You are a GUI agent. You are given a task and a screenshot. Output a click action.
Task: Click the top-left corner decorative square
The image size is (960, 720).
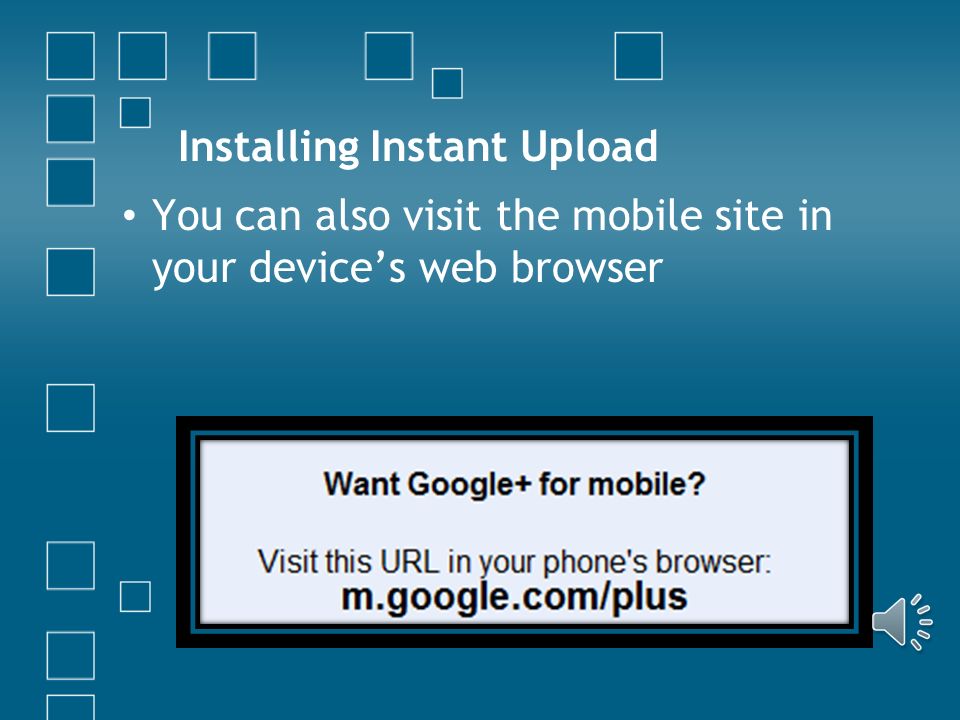70,56
